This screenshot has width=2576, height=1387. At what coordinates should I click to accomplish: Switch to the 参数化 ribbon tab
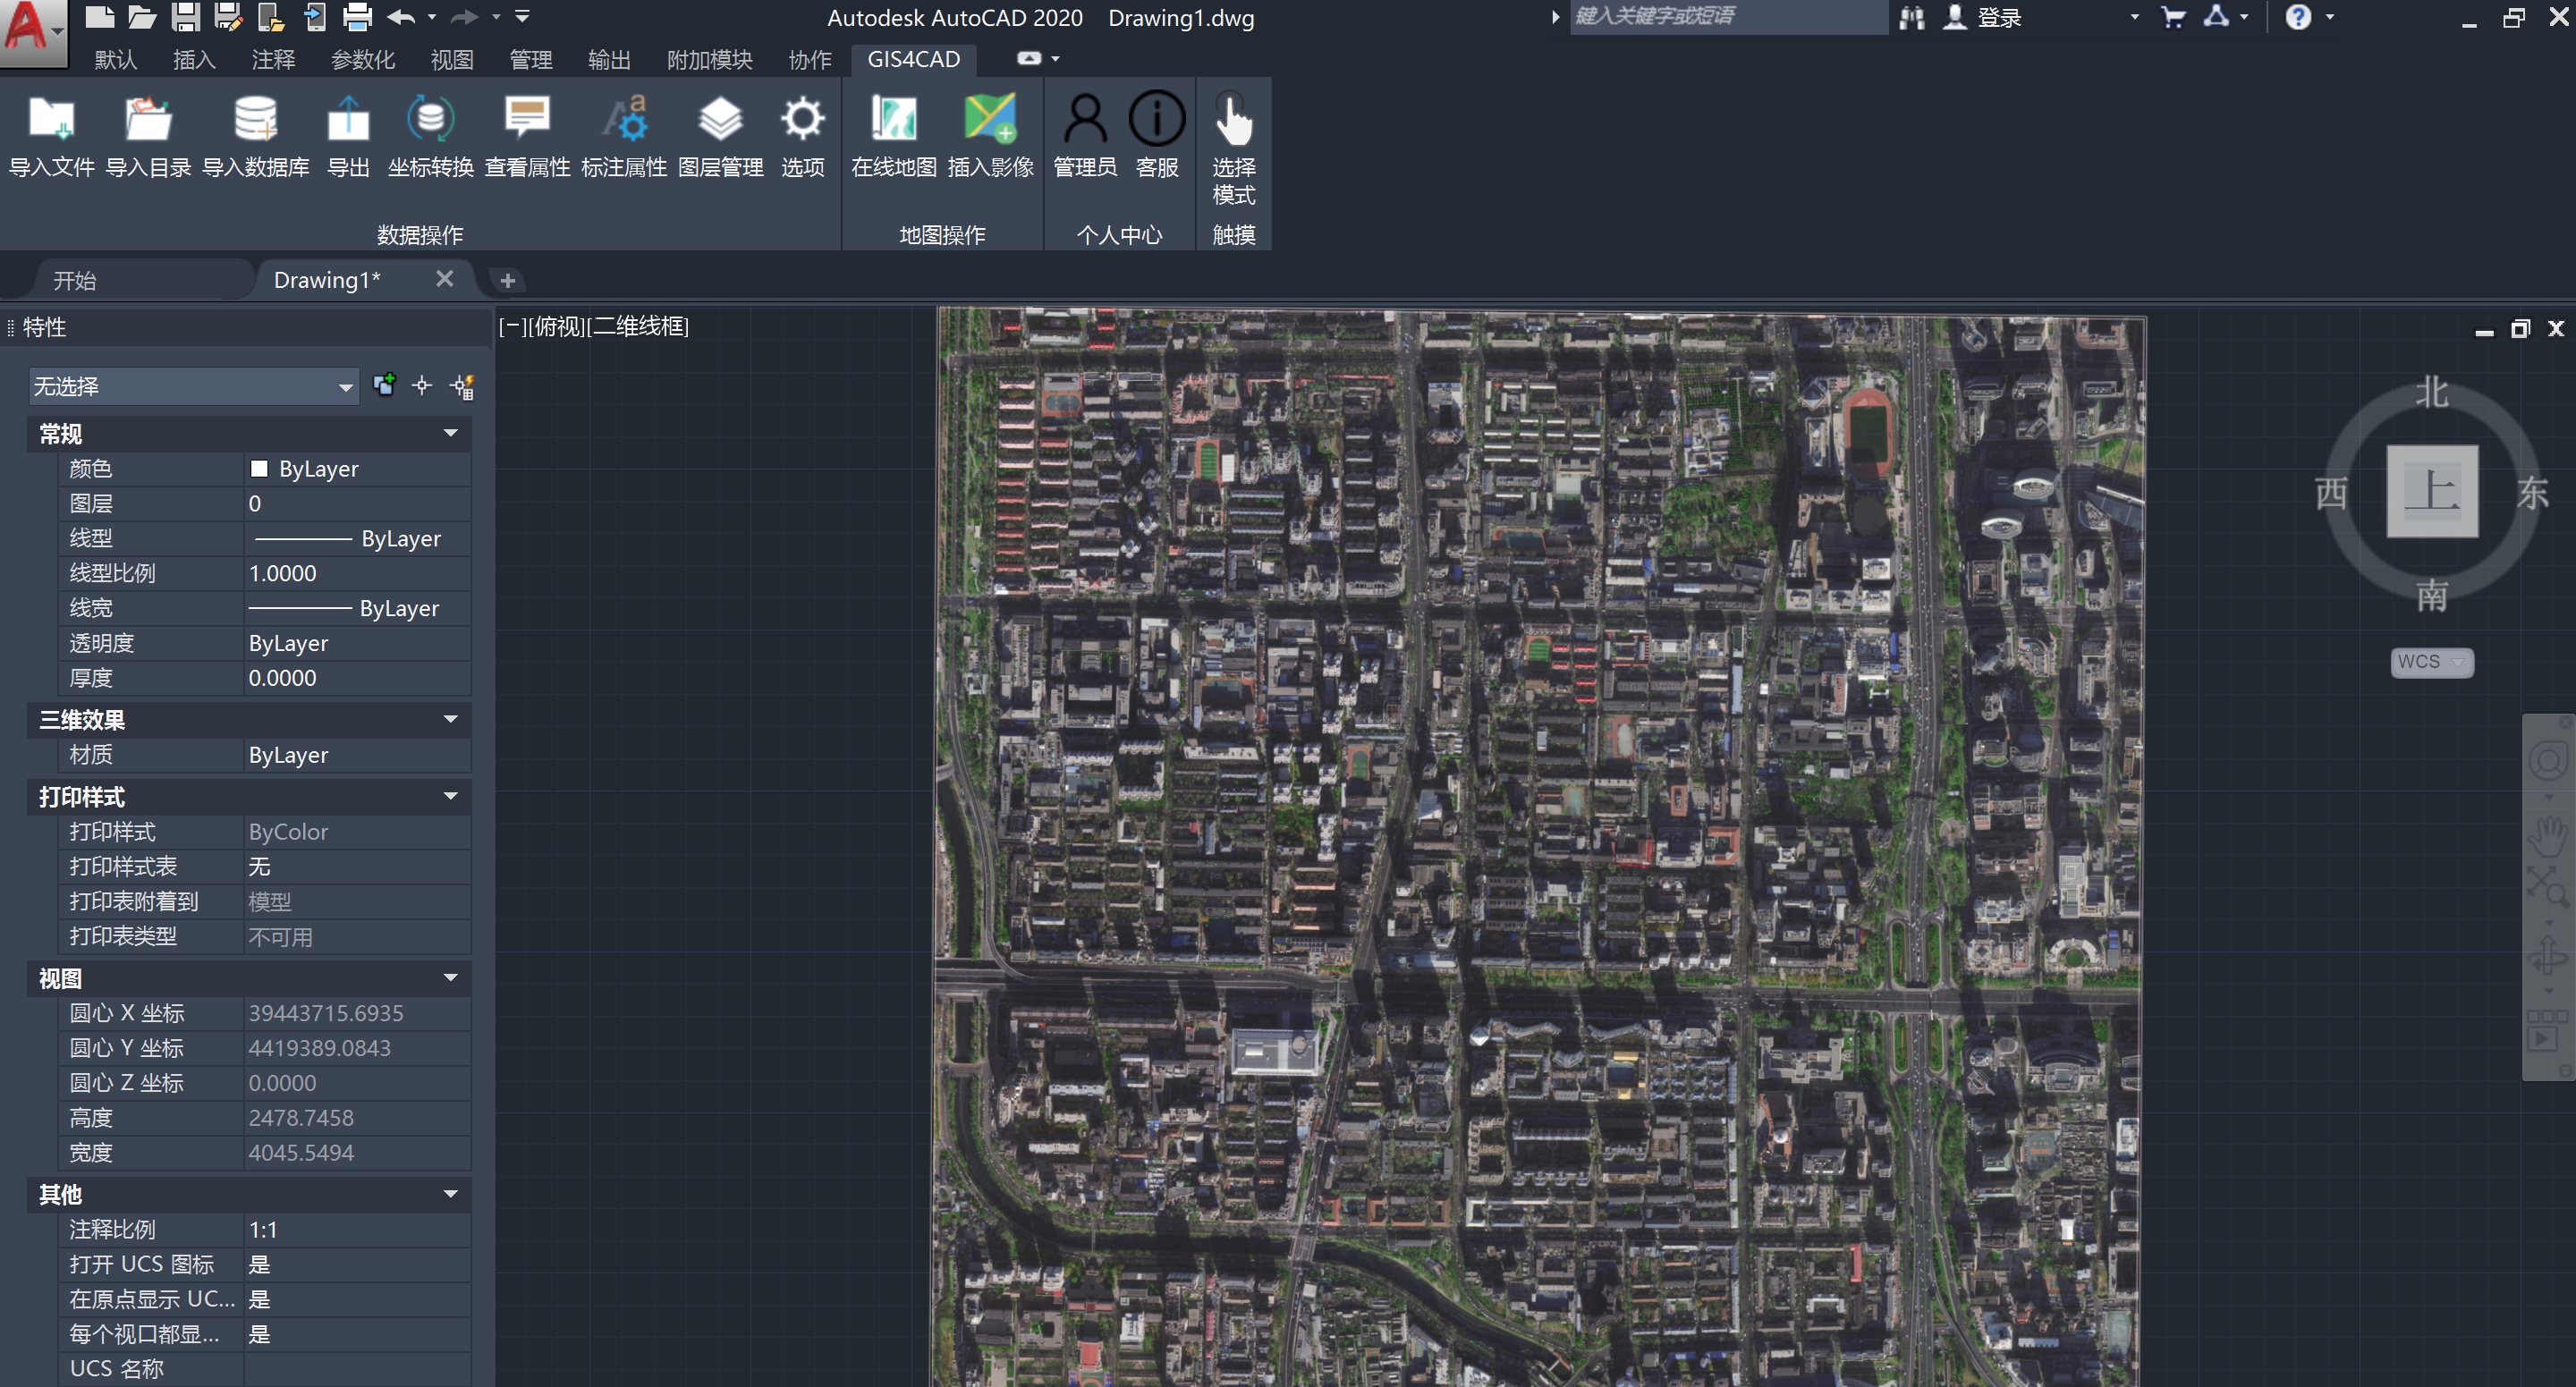(x=362, y=60)
